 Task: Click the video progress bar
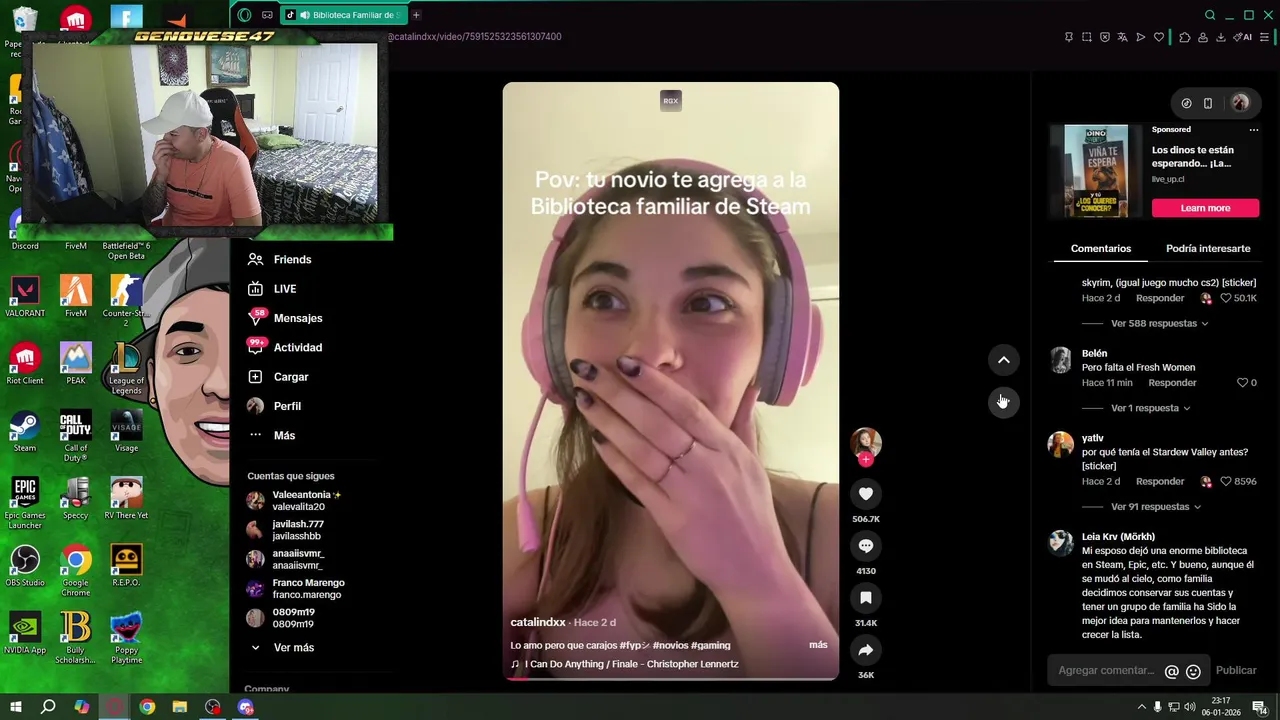pos(670,679)
